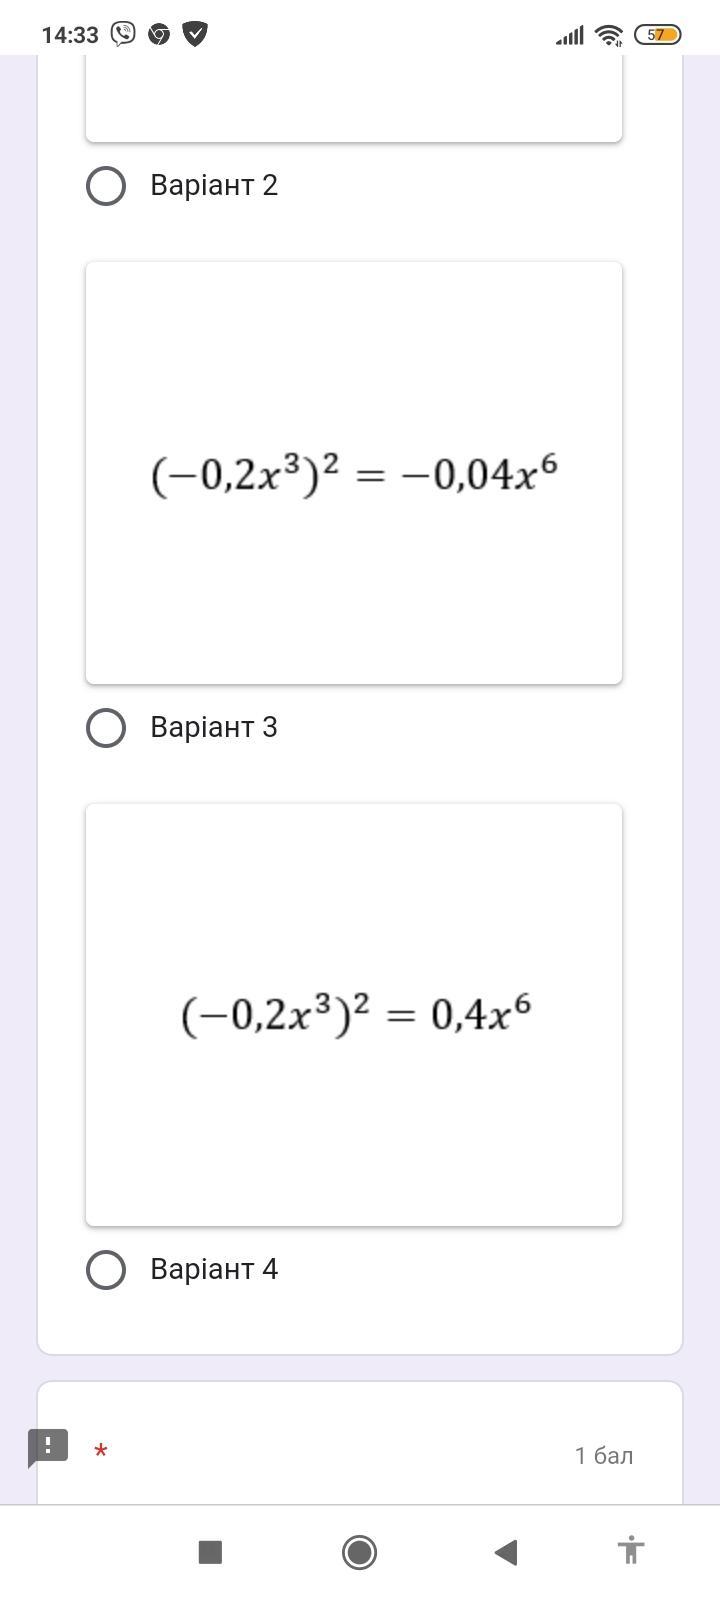Tap the 14:33 clock in the status bar

(70, 35)
